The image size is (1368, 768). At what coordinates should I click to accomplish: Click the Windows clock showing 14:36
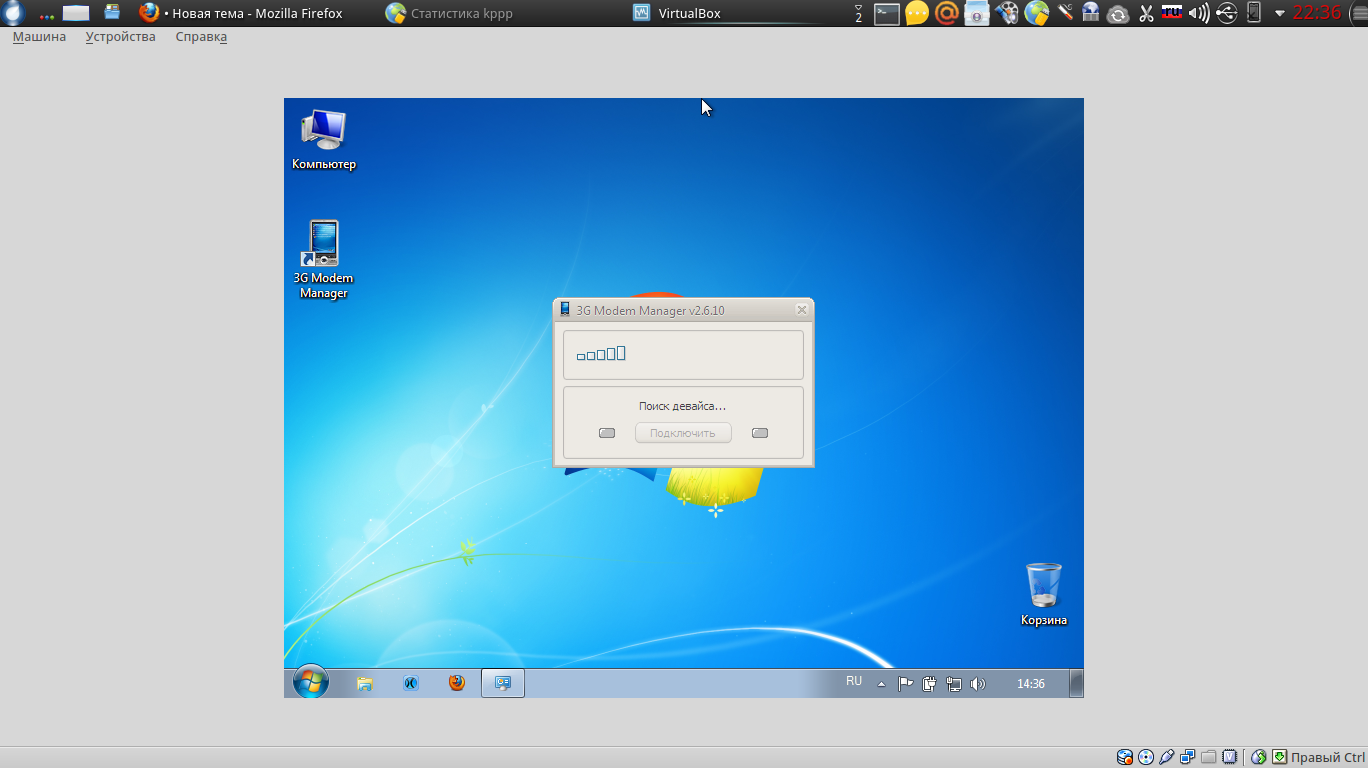point(1031,684)
